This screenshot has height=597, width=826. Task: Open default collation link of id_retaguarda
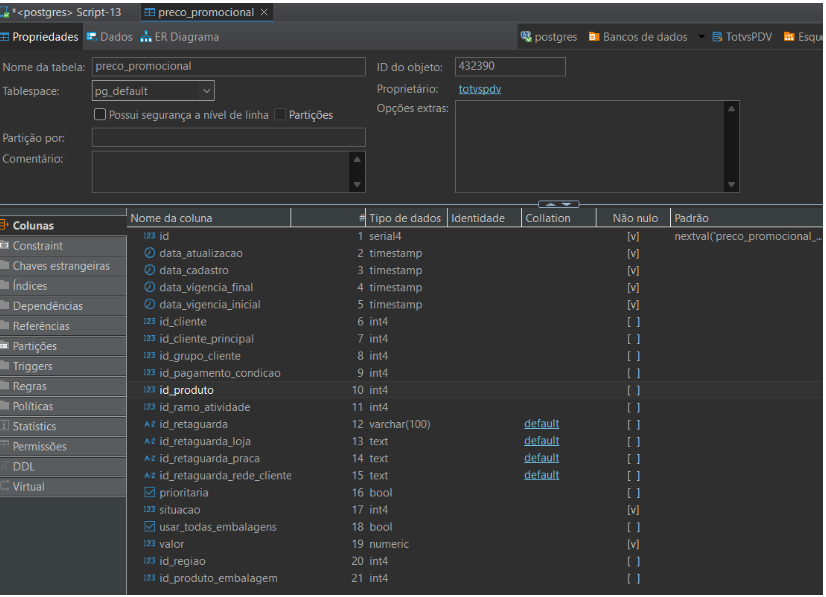coord(541,424)
